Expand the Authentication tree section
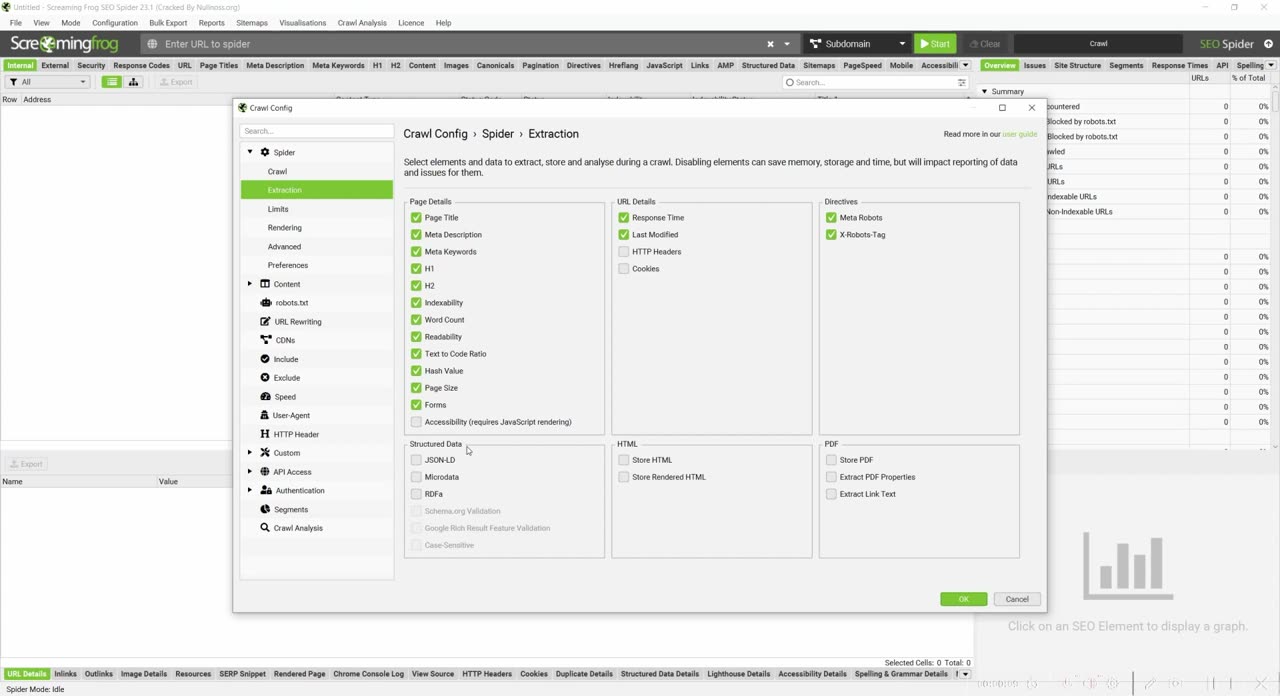The height and width of the screenshot is (696, 1280). 250,490
